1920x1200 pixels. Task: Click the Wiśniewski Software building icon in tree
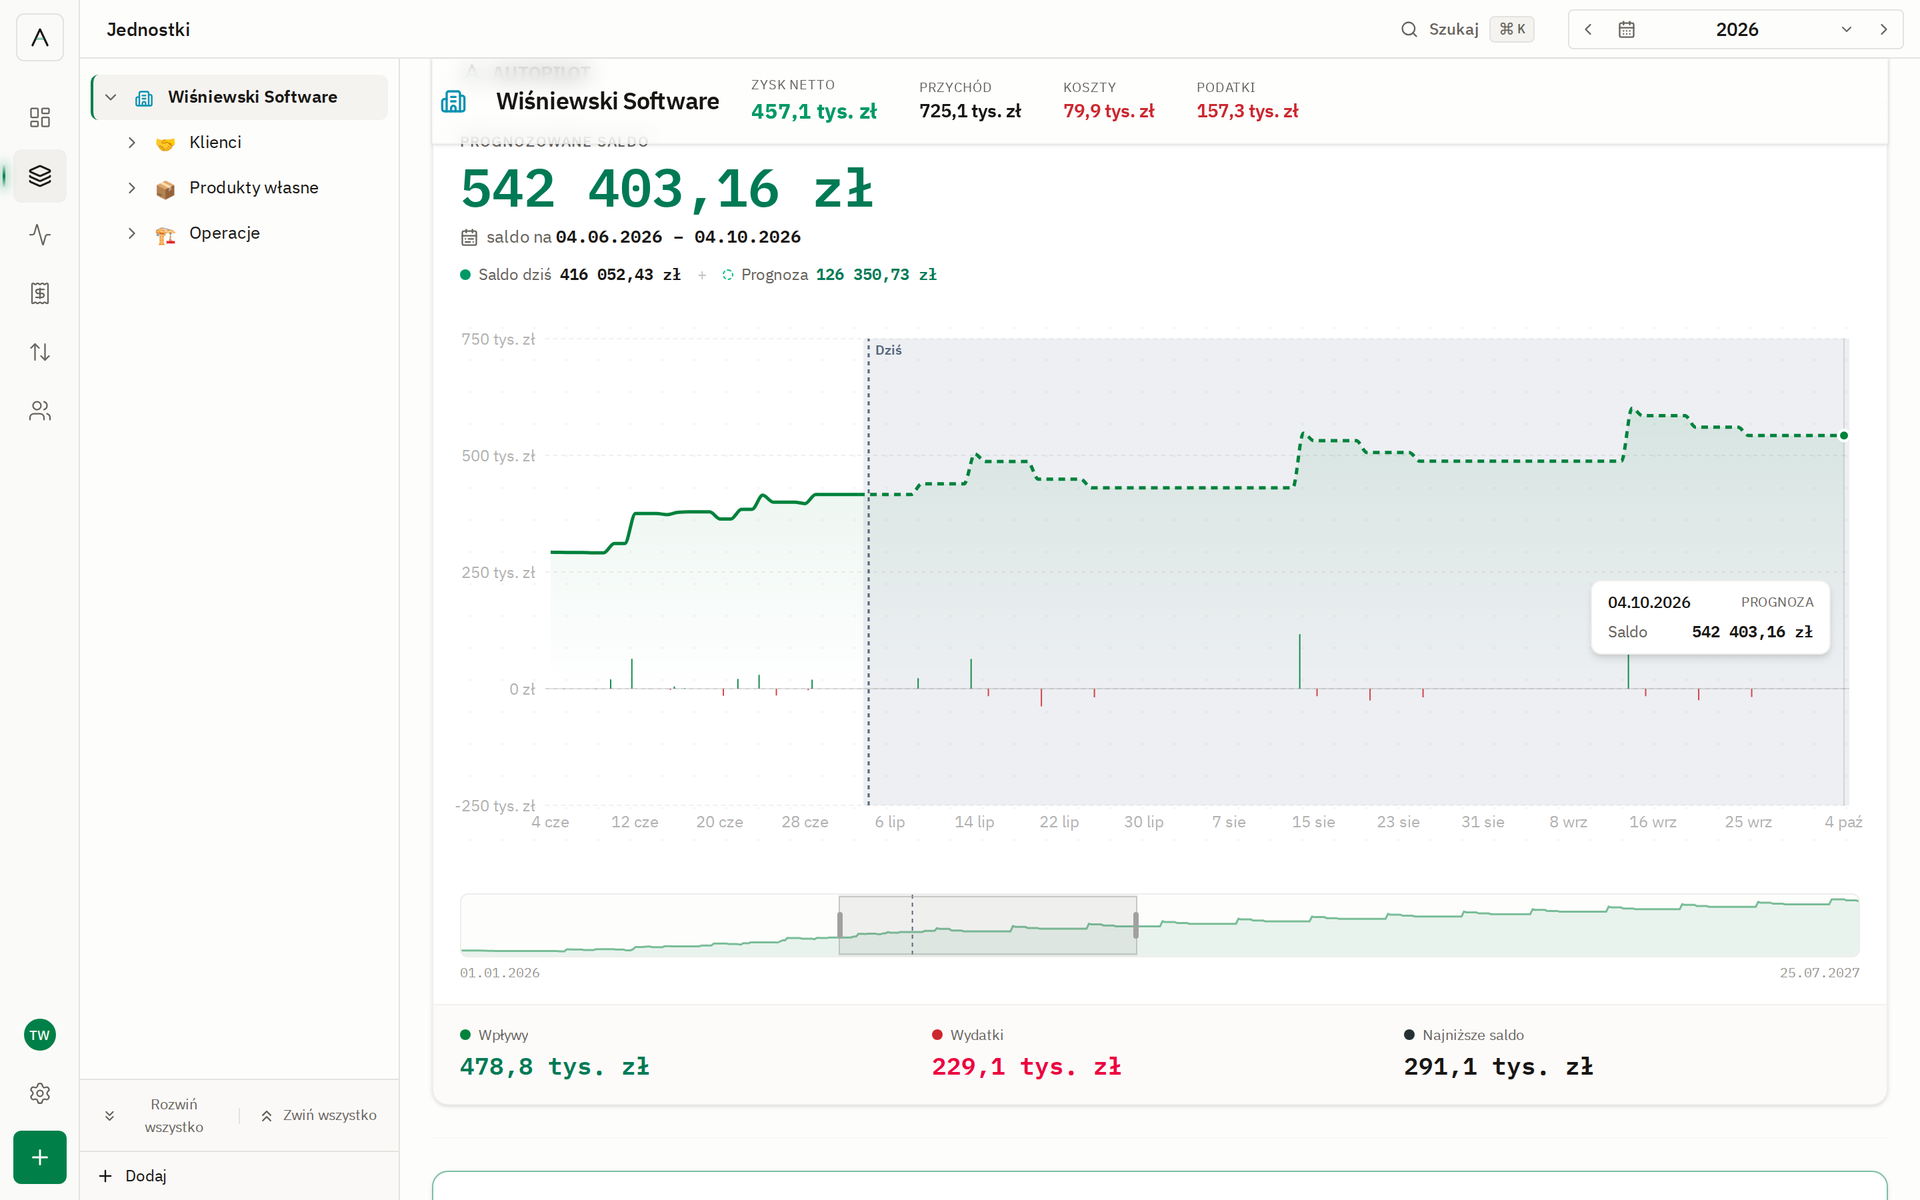point(144,98)
